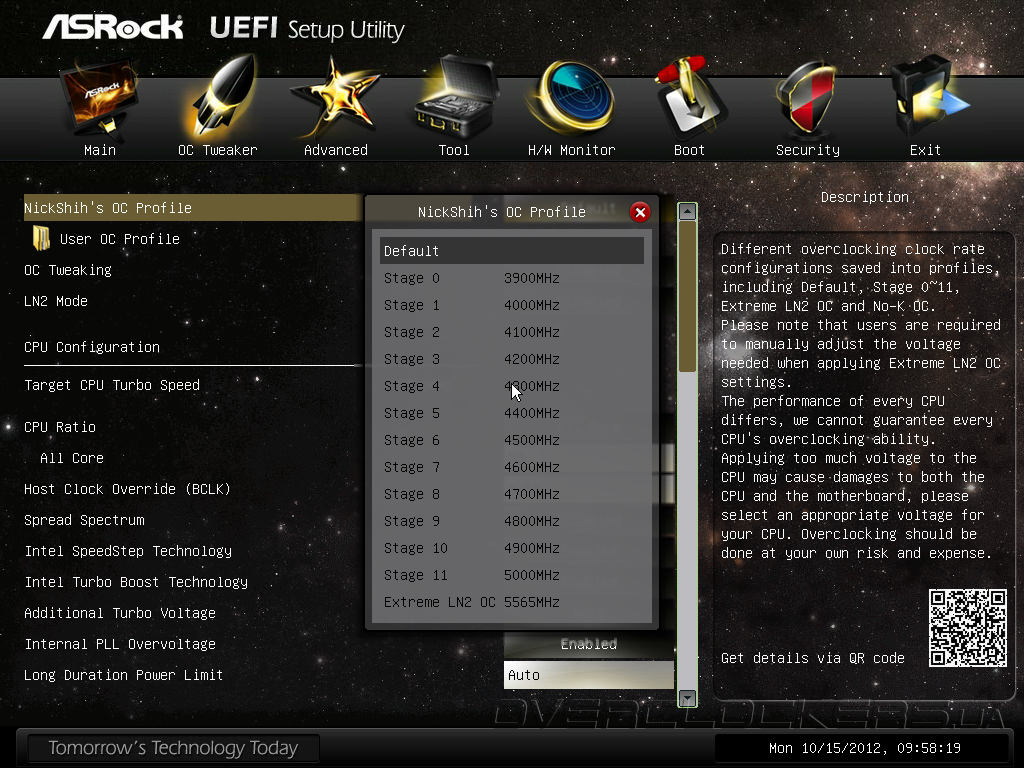This screenshot has width=1024, height=768.
Task: Open the H/W Monitor radar icon
Action: click(573, 98)
